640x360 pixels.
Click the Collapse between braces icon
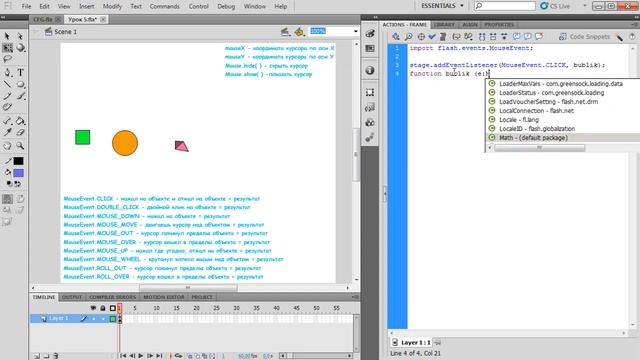click(482, 37)
